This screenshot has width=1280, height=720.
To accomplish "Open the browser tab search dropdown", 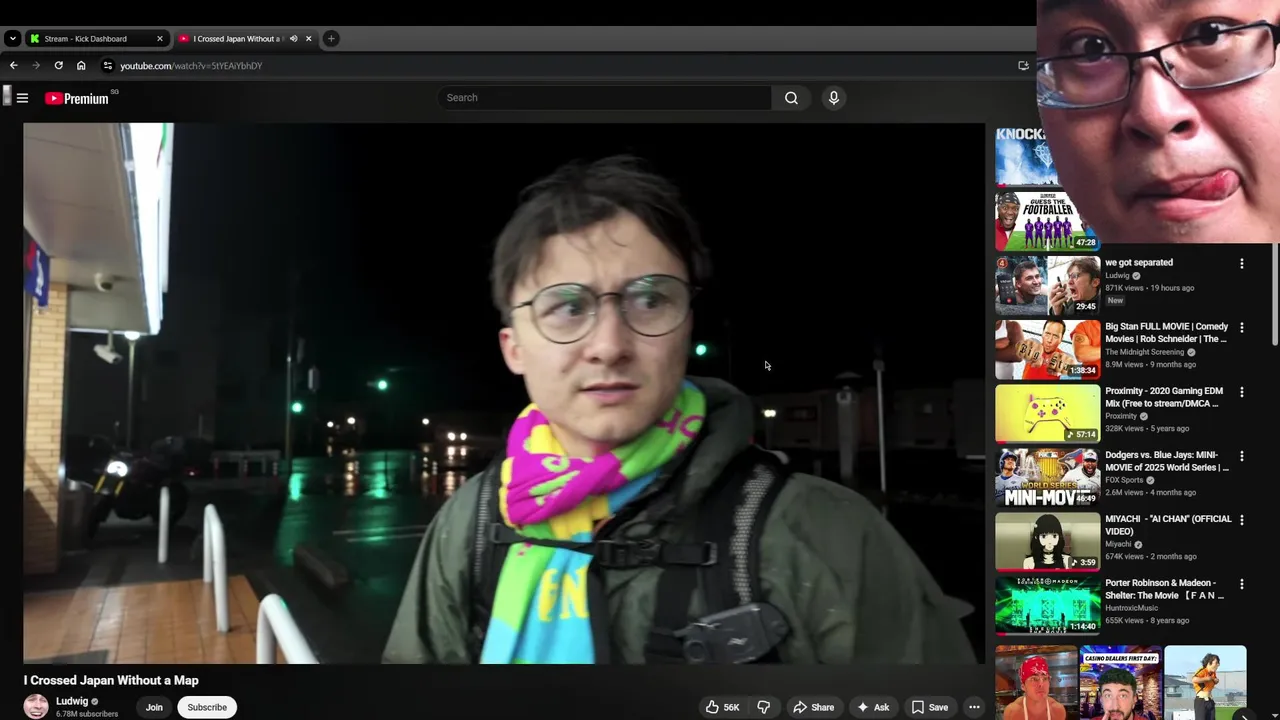I will click(12, 39).
